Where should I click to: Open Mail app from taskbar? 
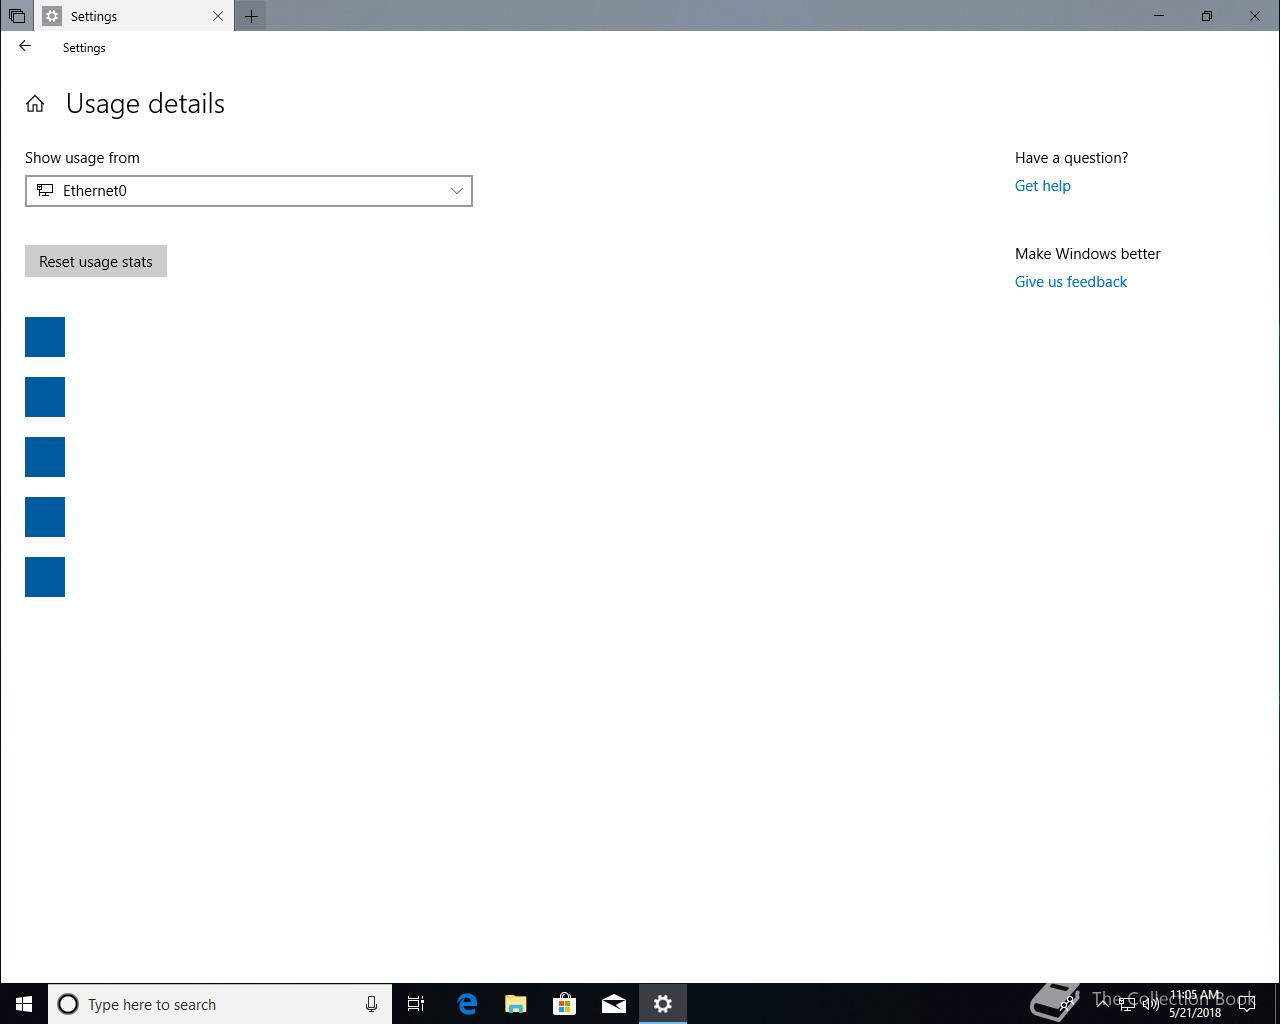[614, 1004]
